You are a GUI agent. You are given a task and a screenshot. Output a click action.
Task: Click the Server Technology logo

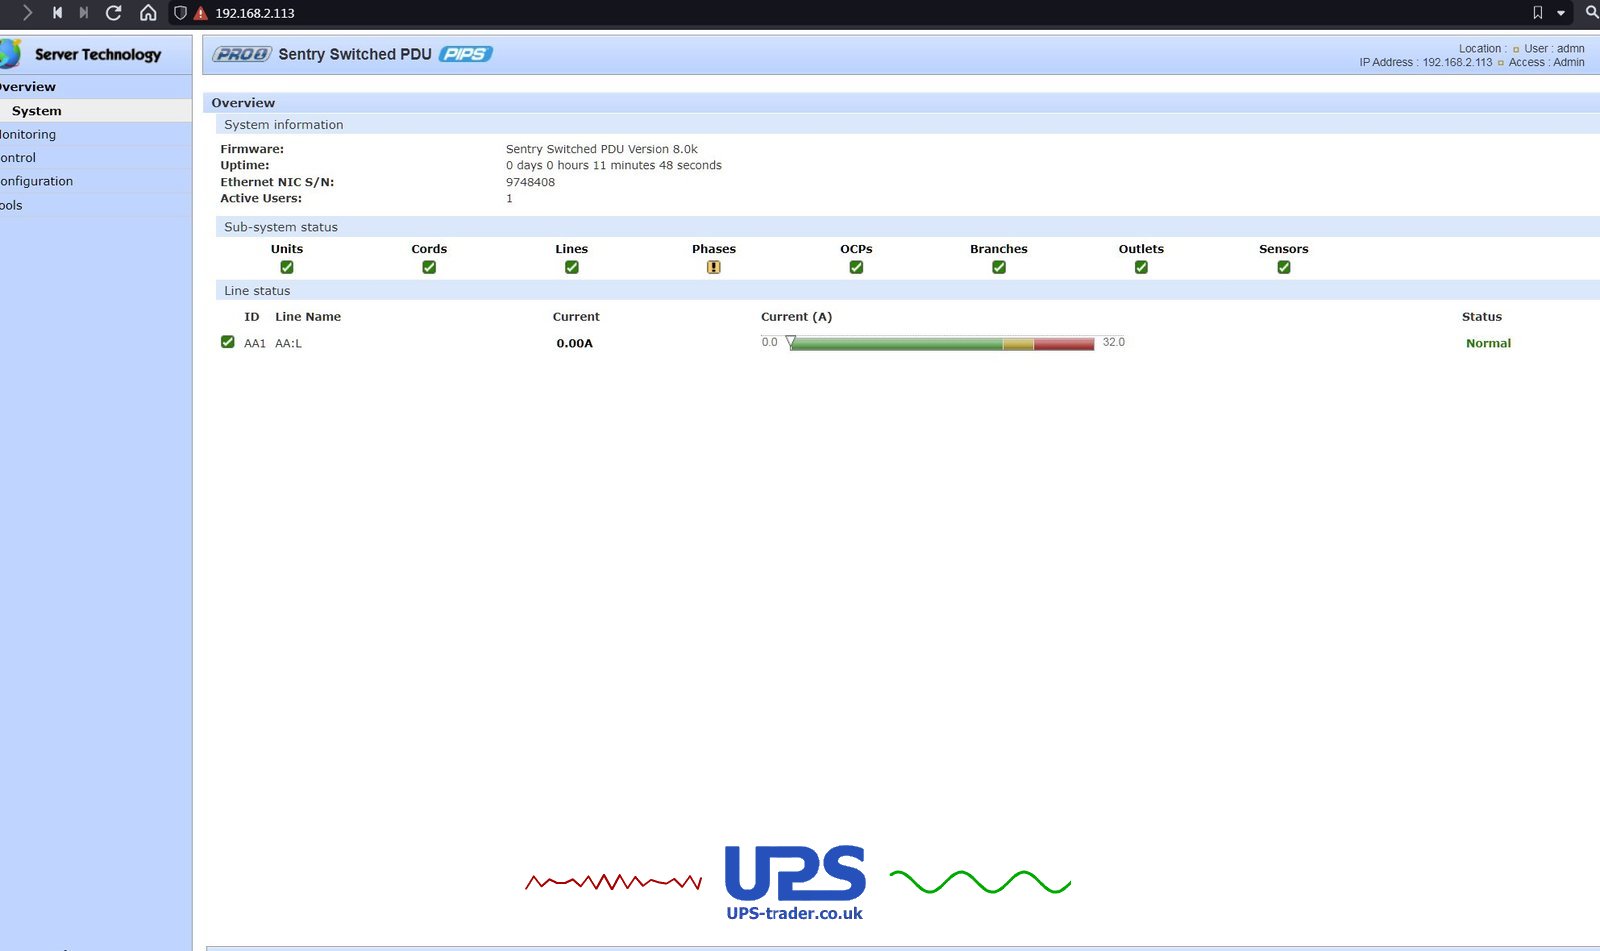click(x=82, y=54)
